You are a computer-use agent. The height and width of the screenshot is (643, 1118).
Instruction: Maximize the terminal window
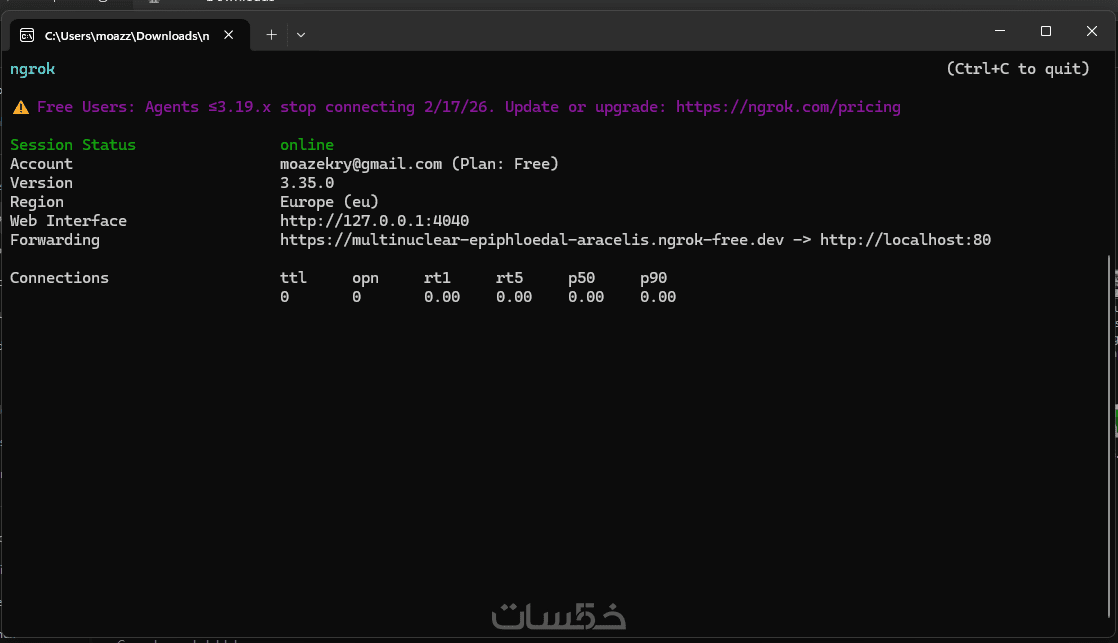pos(1045,31)
